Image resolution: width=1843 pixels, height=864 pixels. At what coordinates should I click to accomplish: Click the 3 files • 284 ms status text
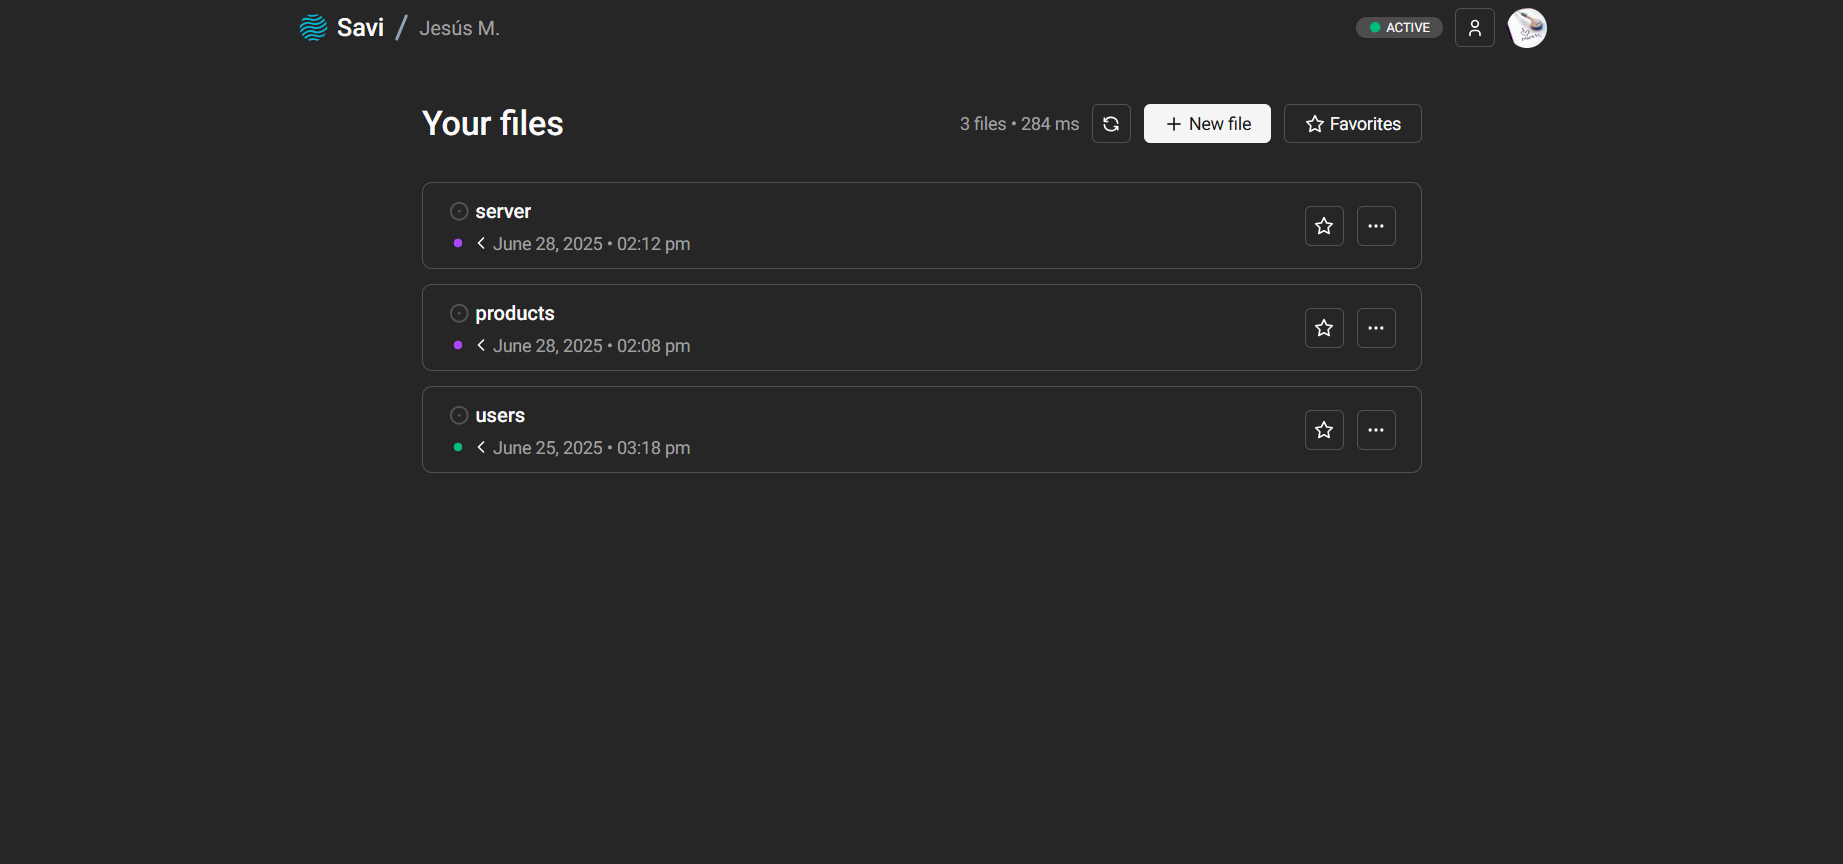pyautogui.click(x=1019, y=124)
